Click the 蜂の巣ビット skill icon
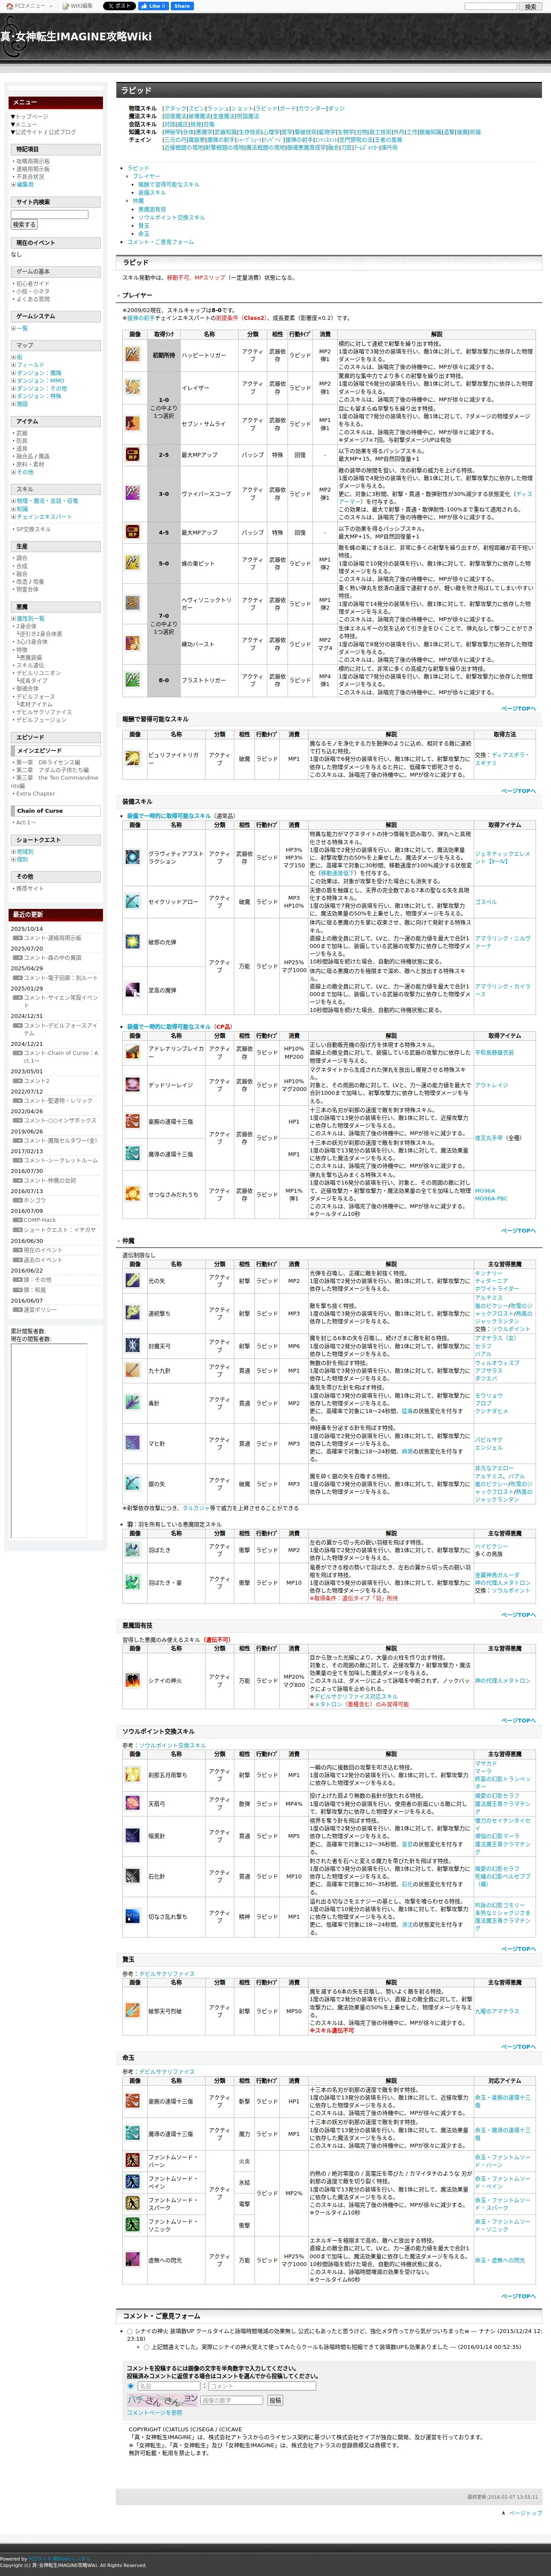 [132, 563]
